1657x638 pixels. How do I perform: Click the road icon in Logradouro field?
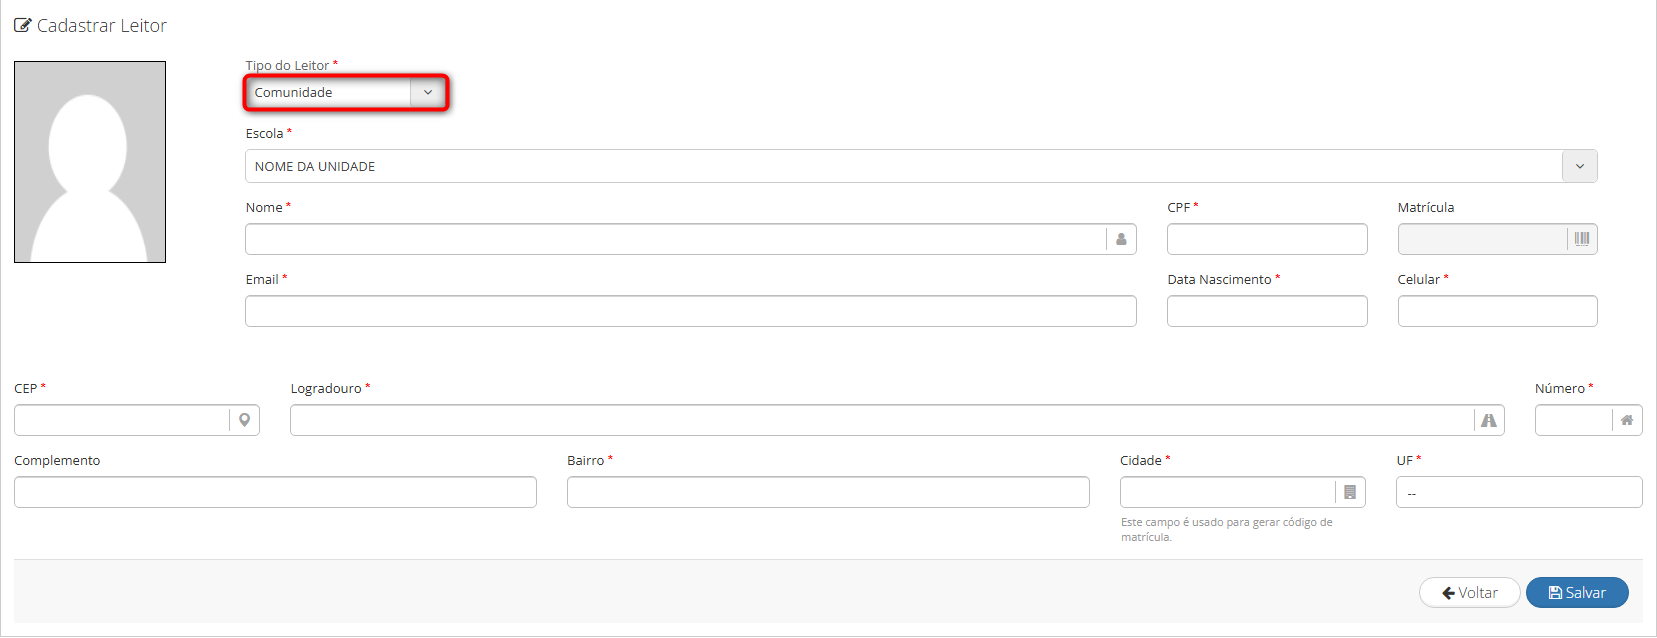pyautogui.click(x=1489, y=420)
